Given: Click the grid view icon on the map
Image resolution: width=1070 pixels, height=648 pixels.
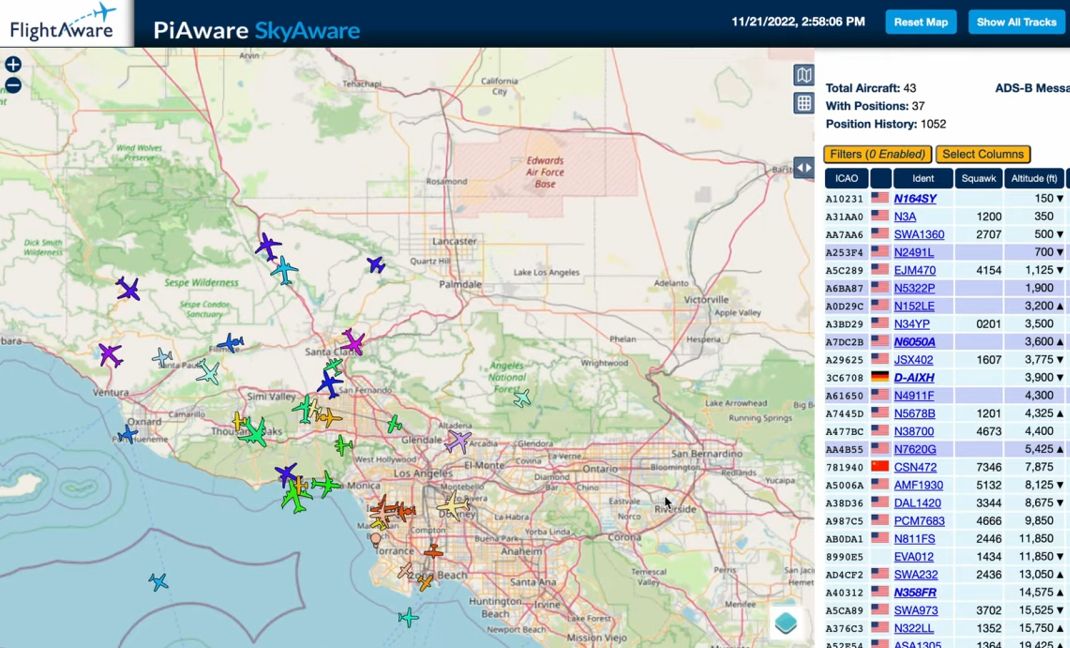Looking at the screenshot, I should [x=803, y=101].
